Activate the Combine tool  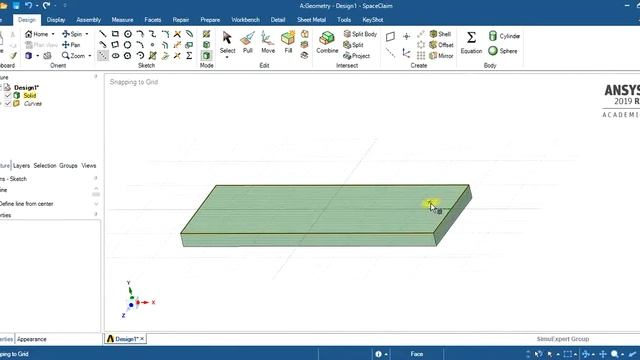tap(327, 42)
